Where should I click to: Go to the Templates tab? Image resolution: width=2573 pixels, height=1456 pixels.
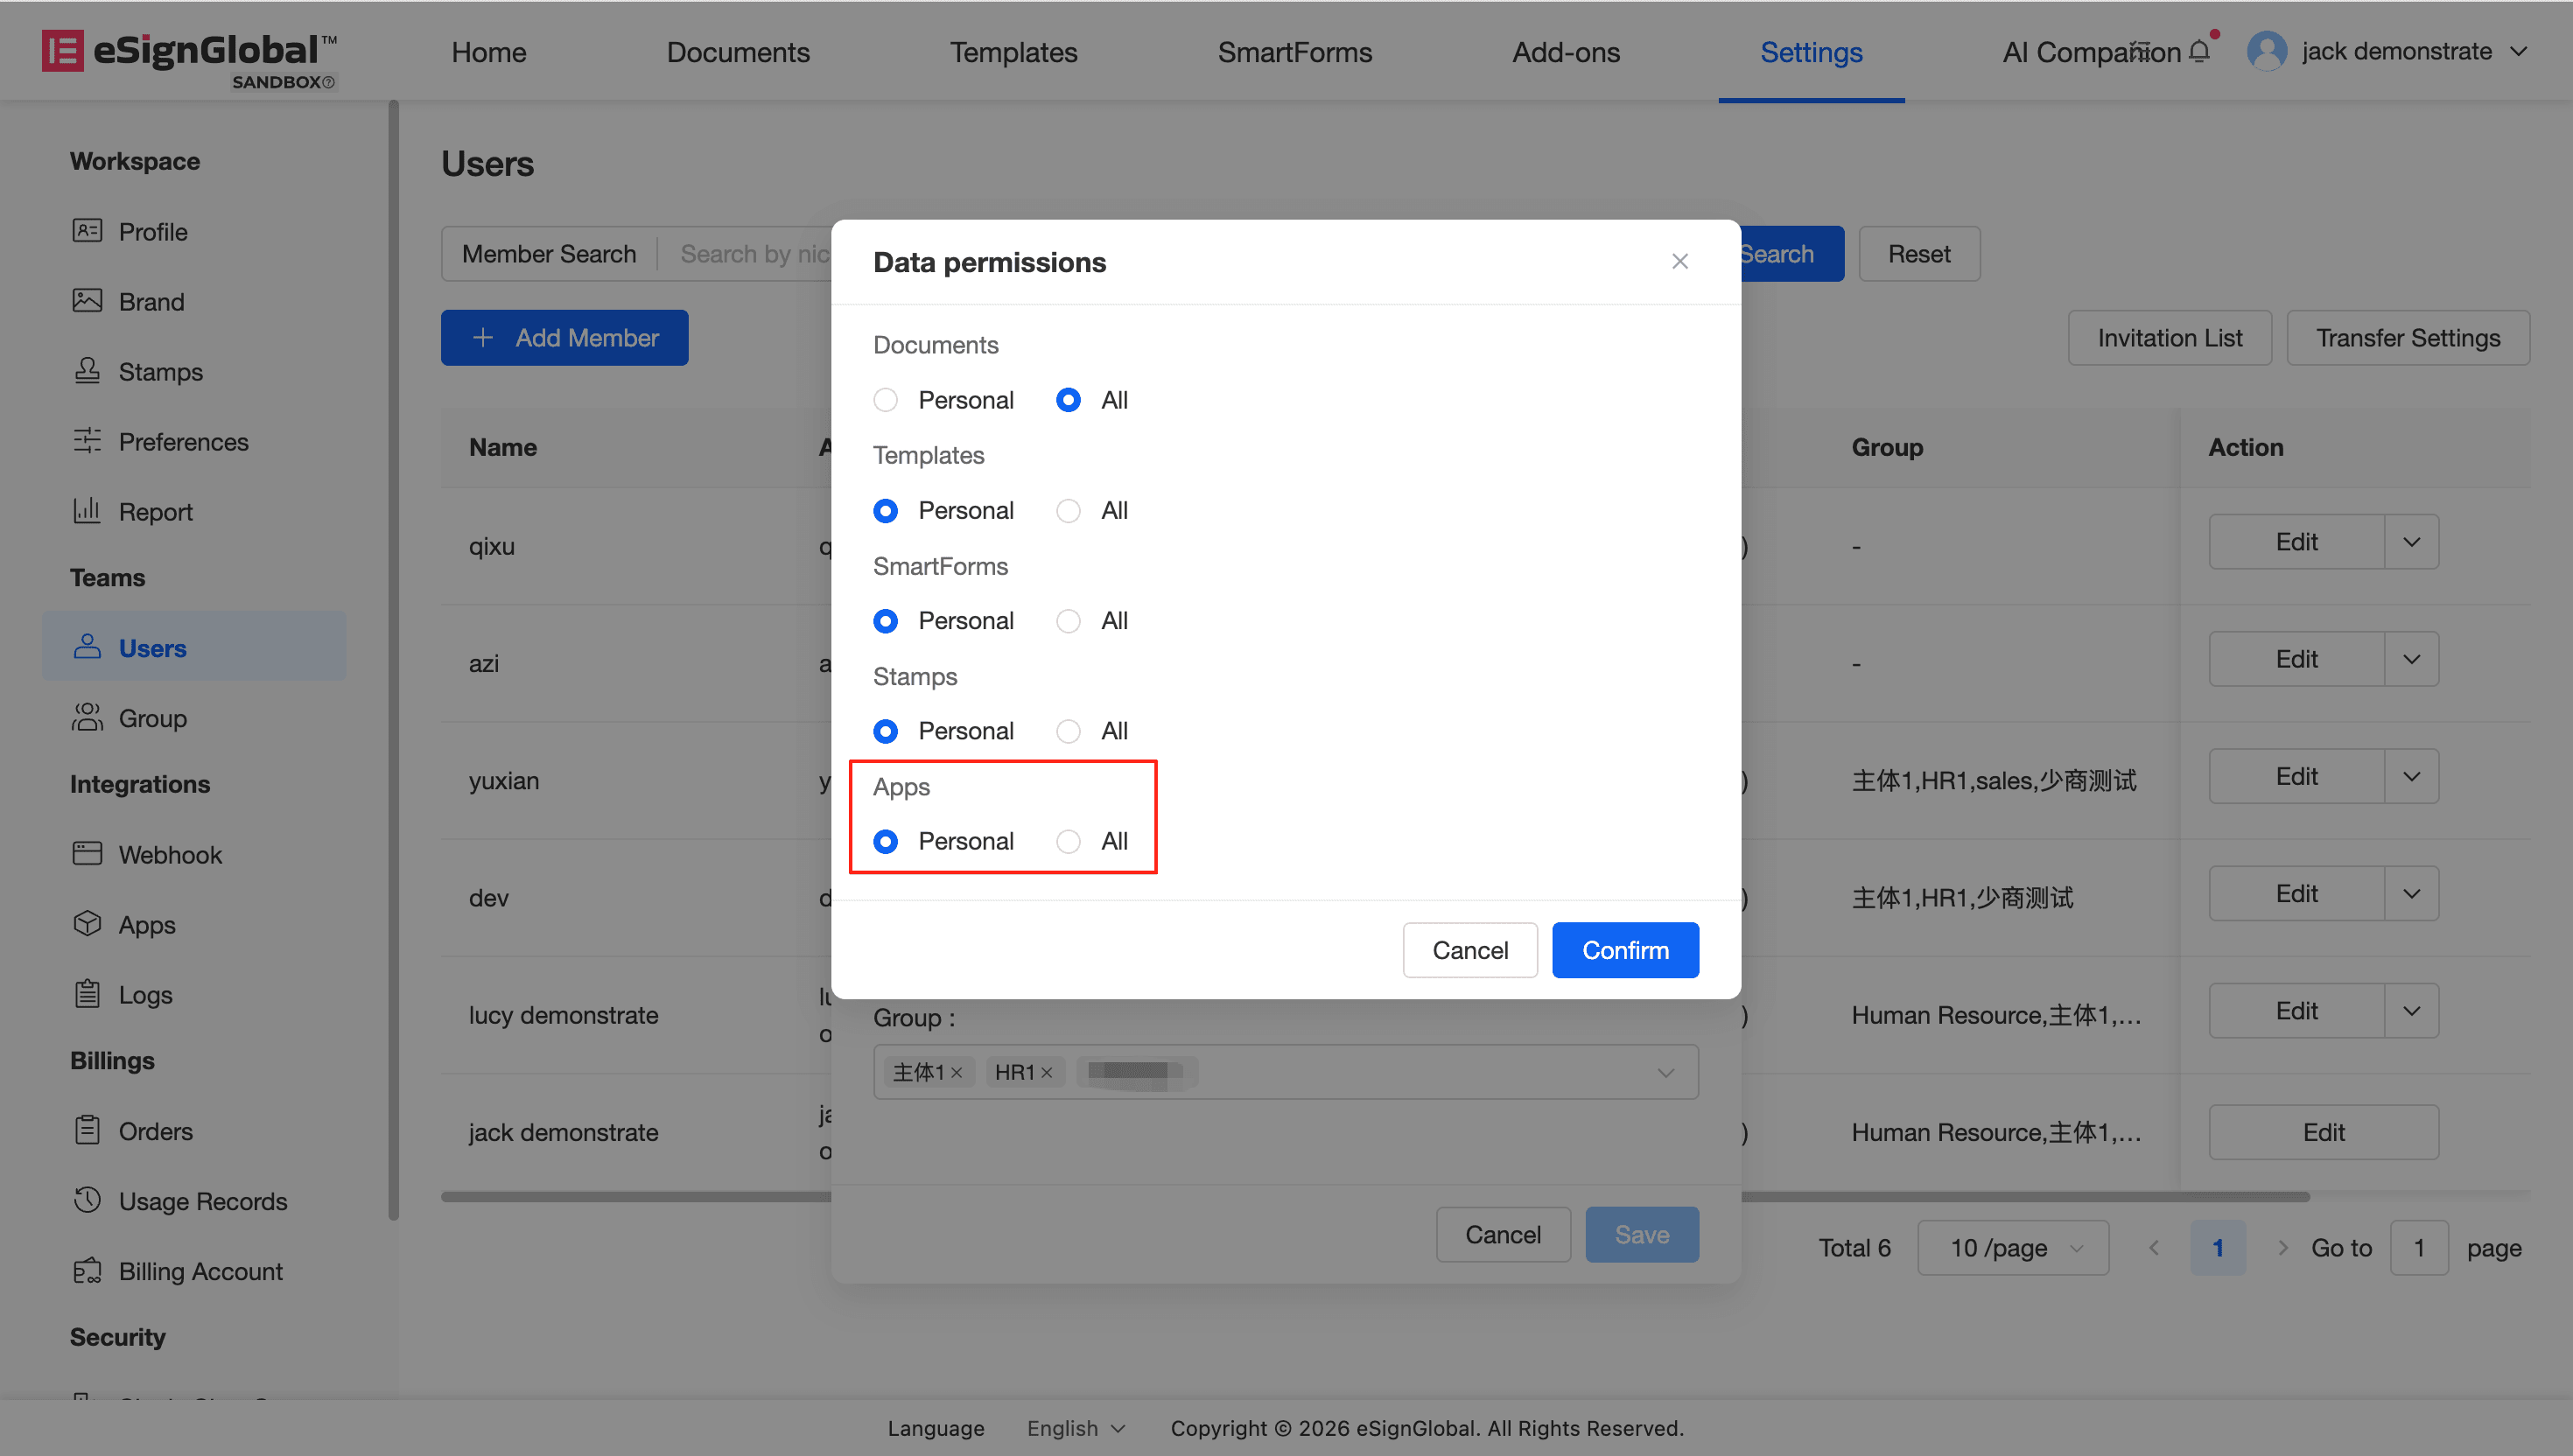click(x=1013, y=52)
